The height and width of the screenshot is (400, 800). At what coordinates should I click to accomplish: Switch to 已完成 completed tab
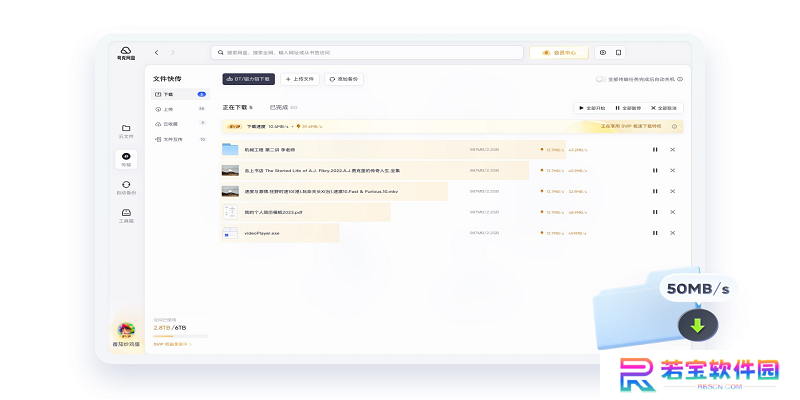283,108
